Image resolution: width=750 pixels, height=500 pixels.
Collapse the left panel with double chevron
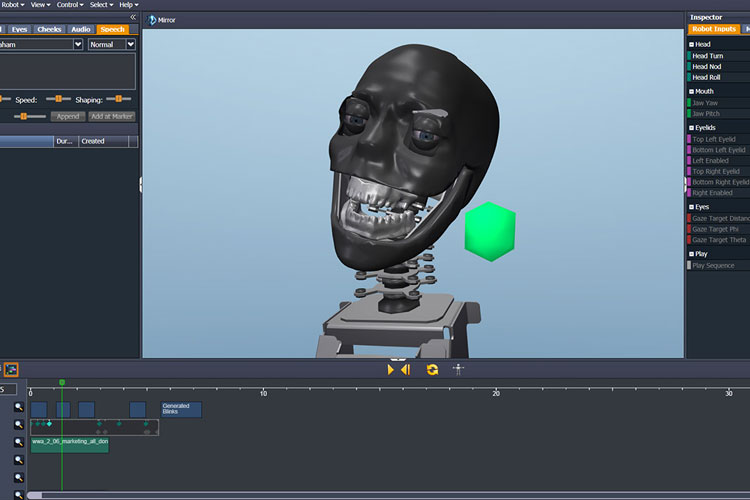point(133,17)
